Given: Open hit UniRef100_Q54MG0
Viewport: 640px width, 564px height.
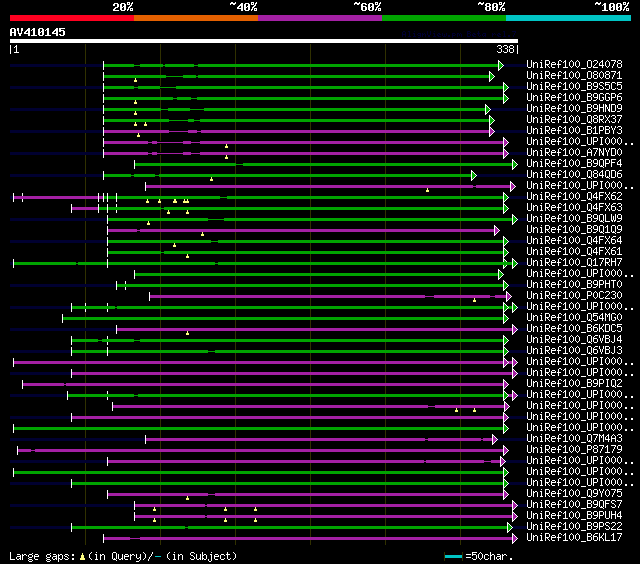Looking at the screenshot, I should [x=574, y=318].
